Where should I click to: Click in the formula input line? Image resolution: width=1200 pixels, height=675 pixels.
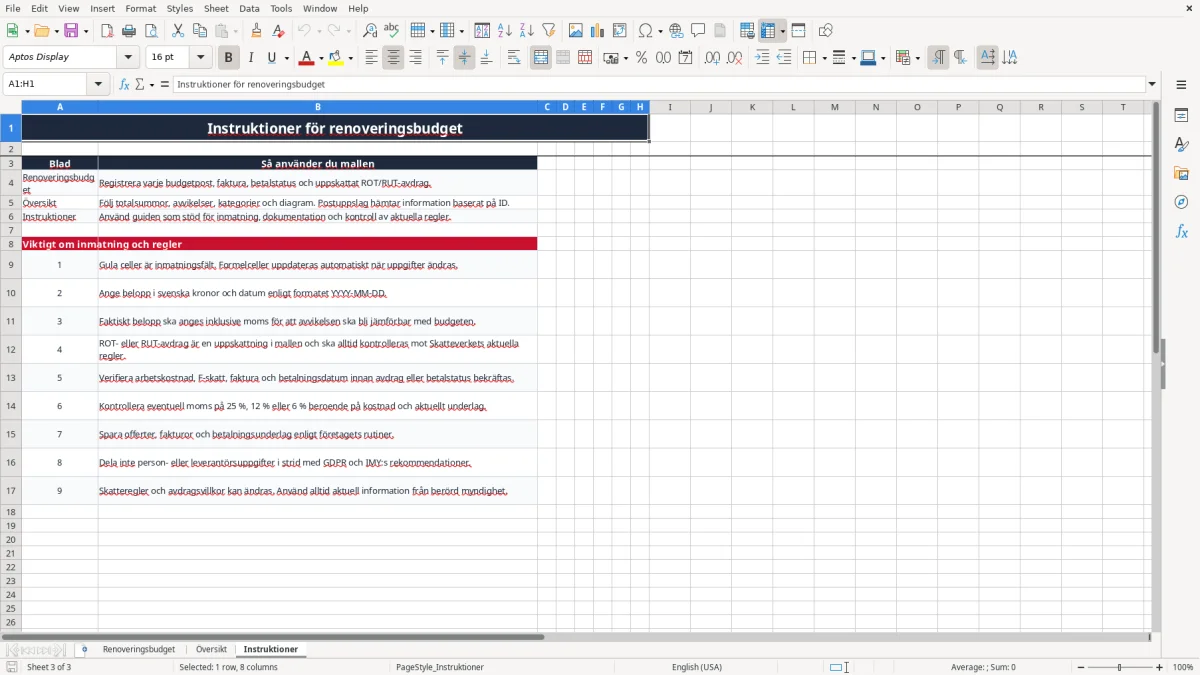pyautogui.click(x=658, y=85)
